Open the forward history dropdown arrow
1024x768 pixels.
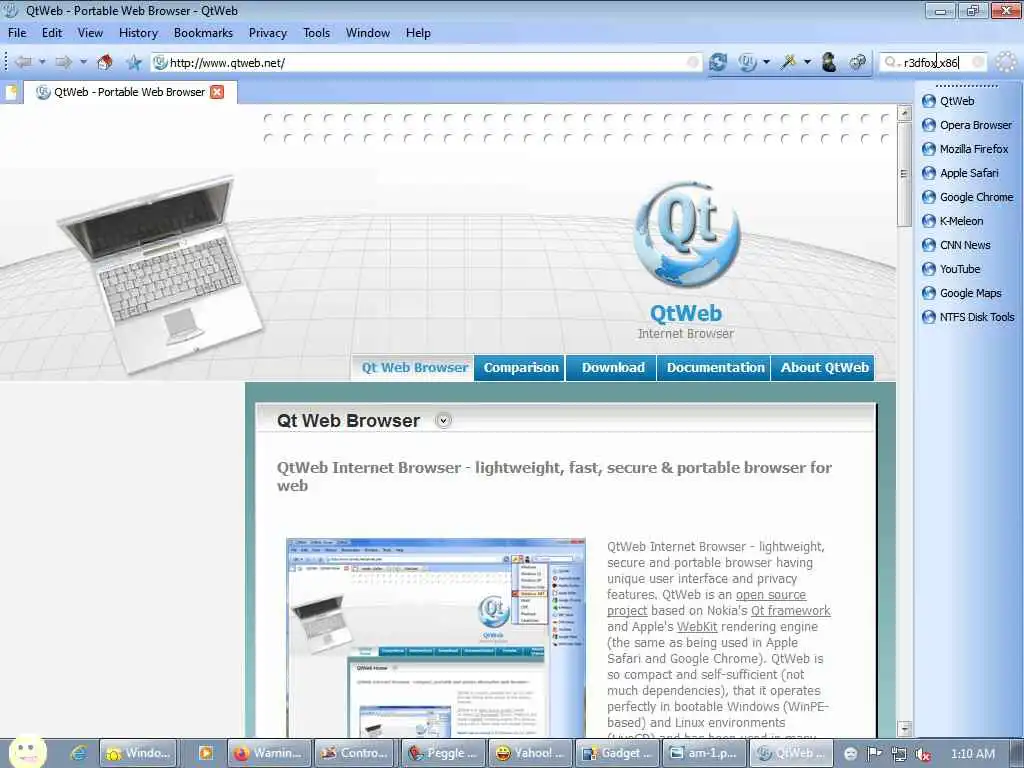(84, 63)
